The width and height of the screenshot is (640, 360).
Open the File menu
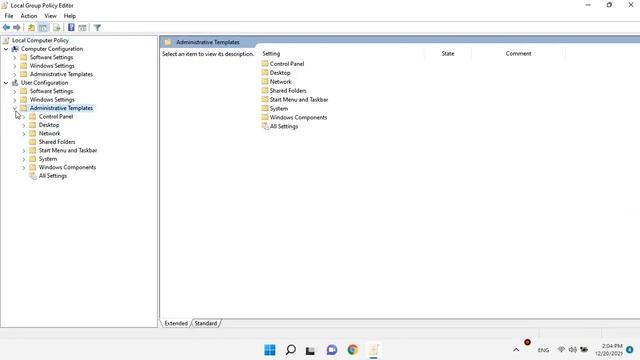(9, 16)
